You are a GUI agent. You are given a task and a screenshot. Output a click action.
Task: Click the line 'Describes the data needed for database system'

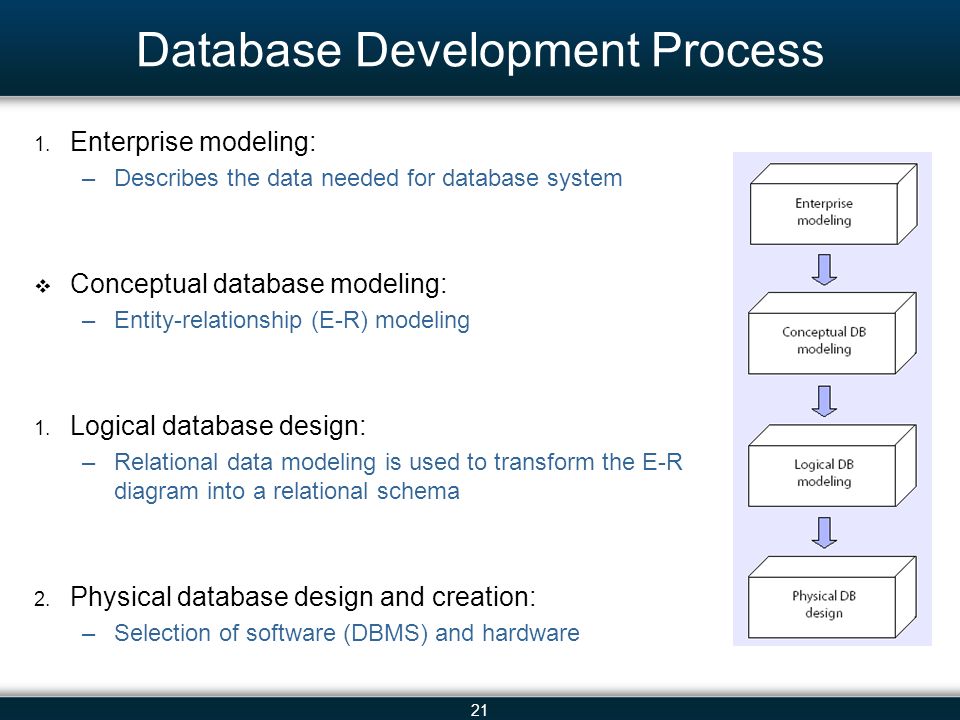(368, 178)
